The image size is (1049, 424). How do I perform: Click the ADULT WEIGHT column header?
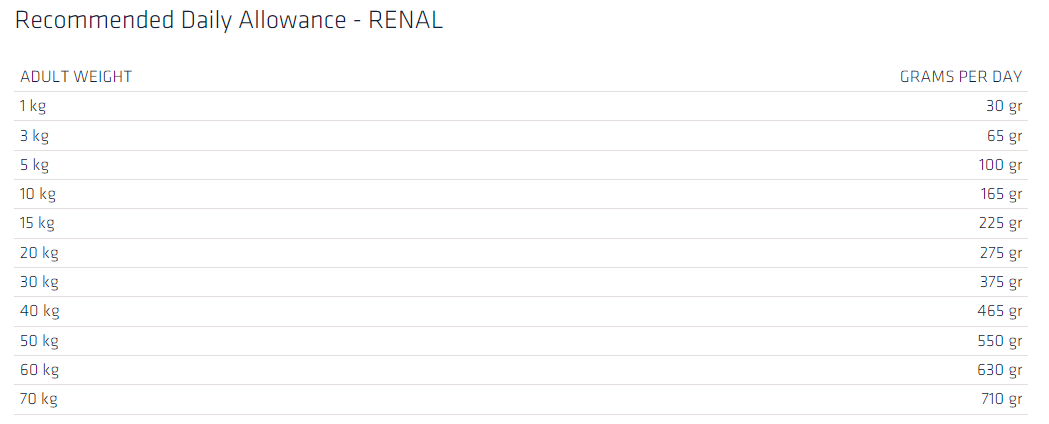click(76, 77)
